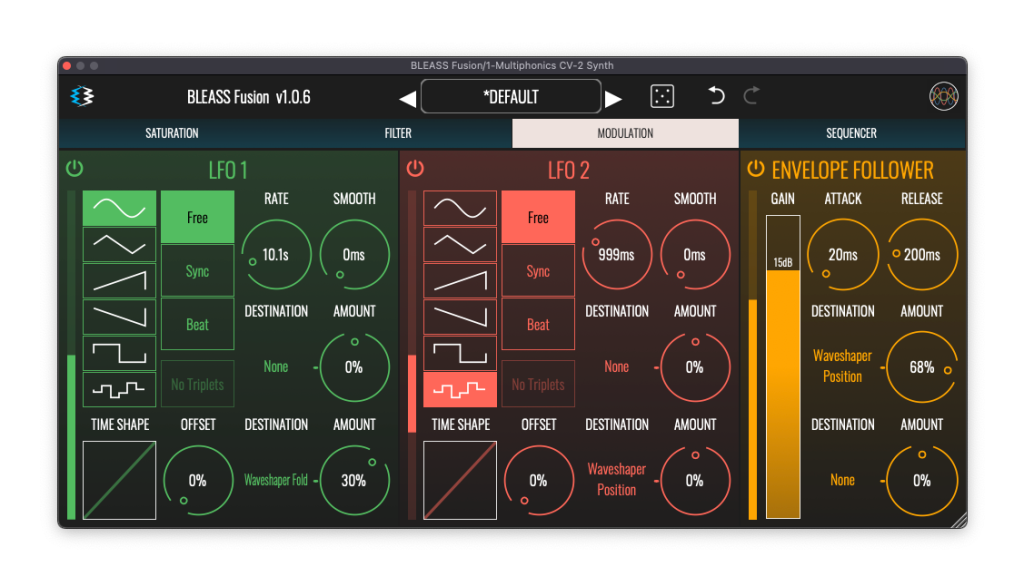
Task: Choose the triangle waveform in LFO 1
Action: point(119,244)
